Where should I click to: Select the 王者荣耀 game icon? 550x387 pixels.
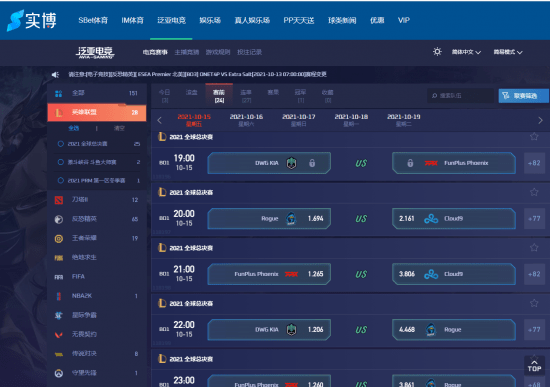[59, 239]
